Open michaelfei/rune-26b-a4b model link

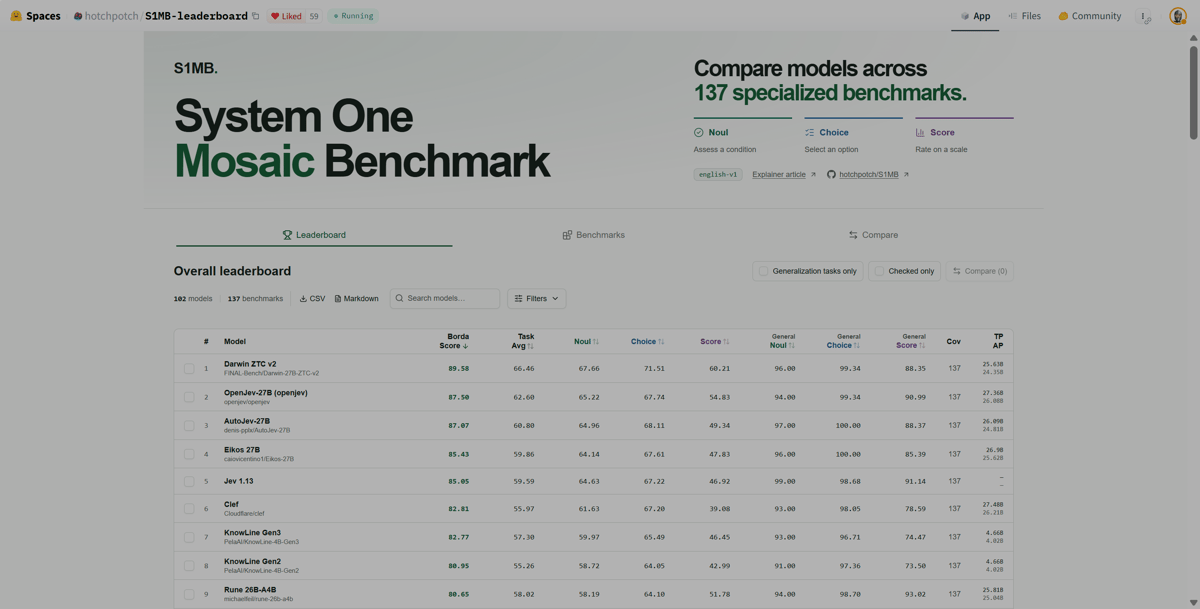pyautogui.click(x=258, y=599)
